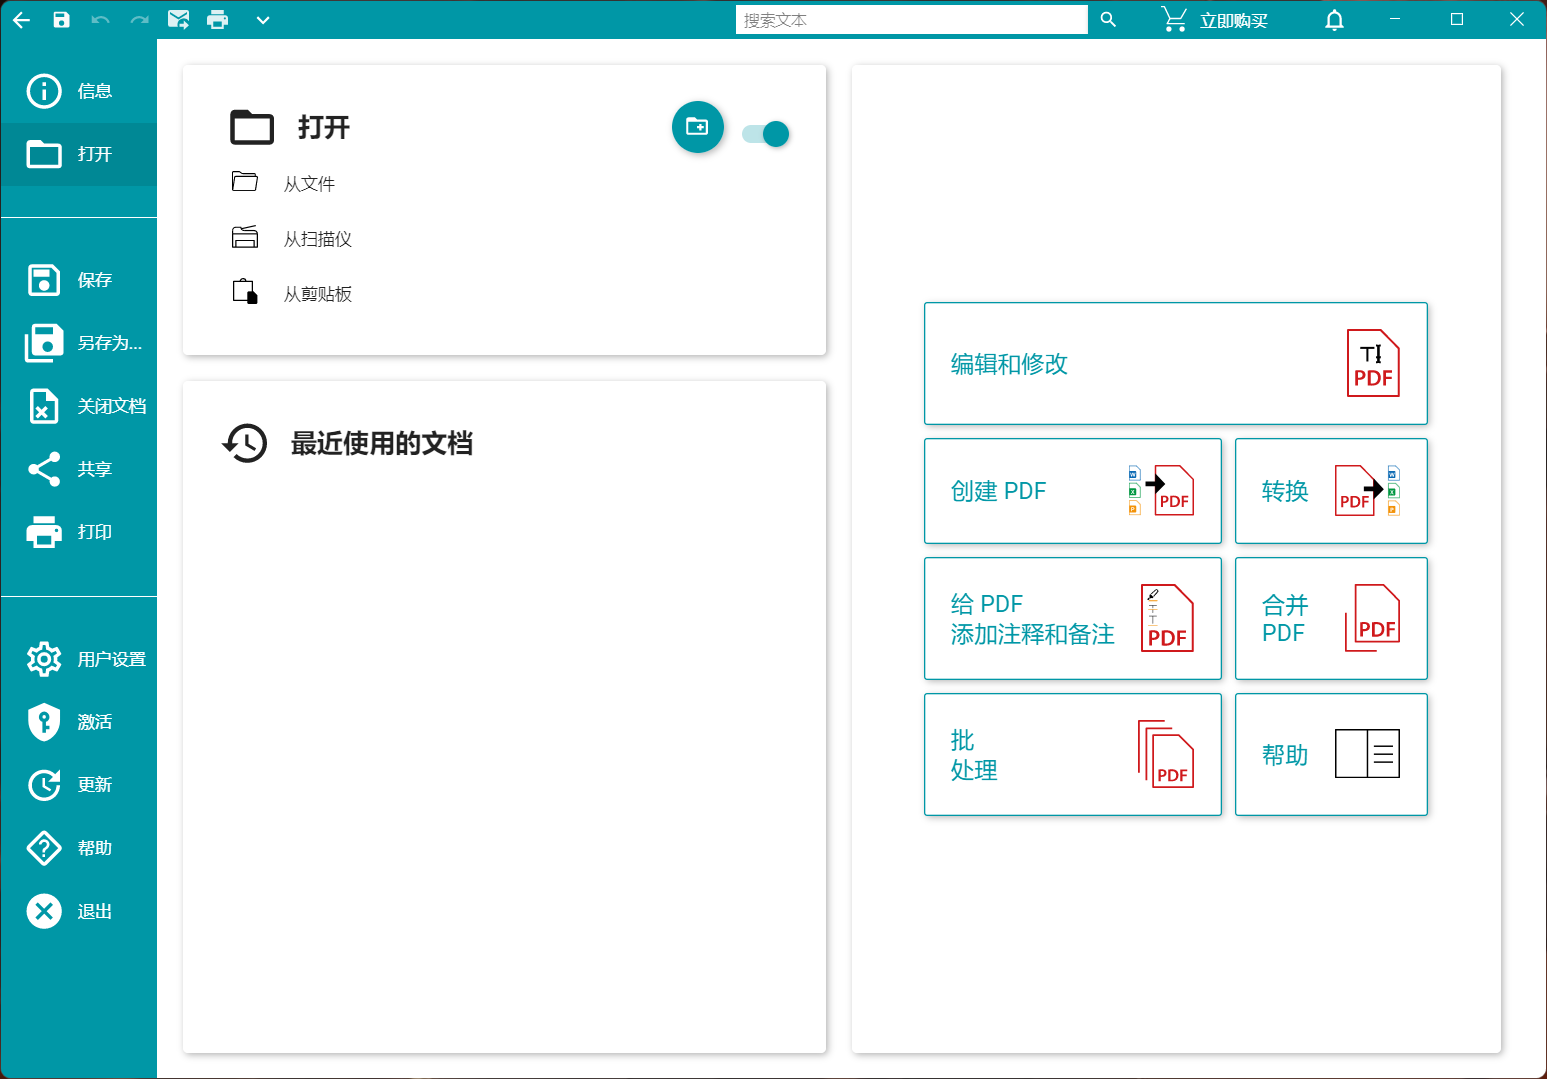Open the 转换 tile
Viewport: 1547px width, 1079px height.
tap(1331, 491)
